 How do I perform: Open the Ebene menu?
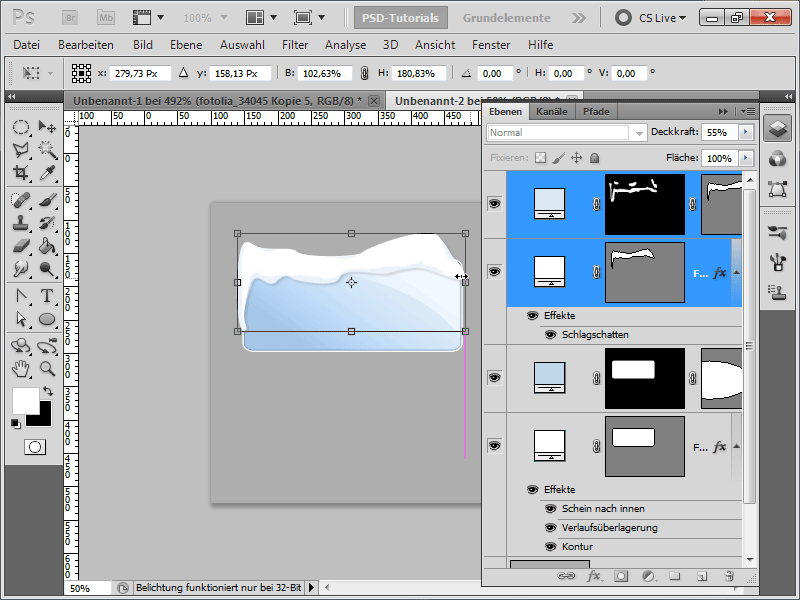pos(186,45)
